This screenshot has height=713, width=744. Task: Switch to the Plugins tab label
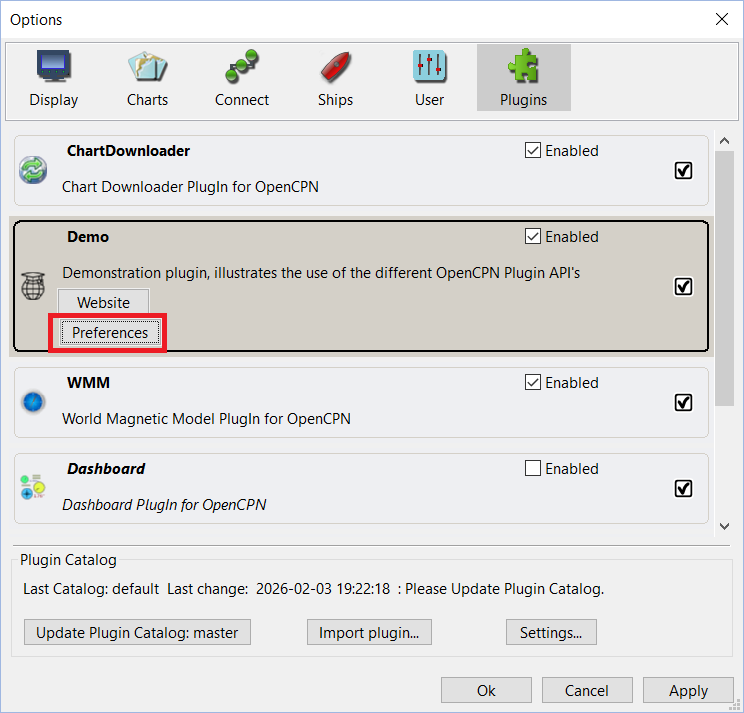click(x=523, y=100)
